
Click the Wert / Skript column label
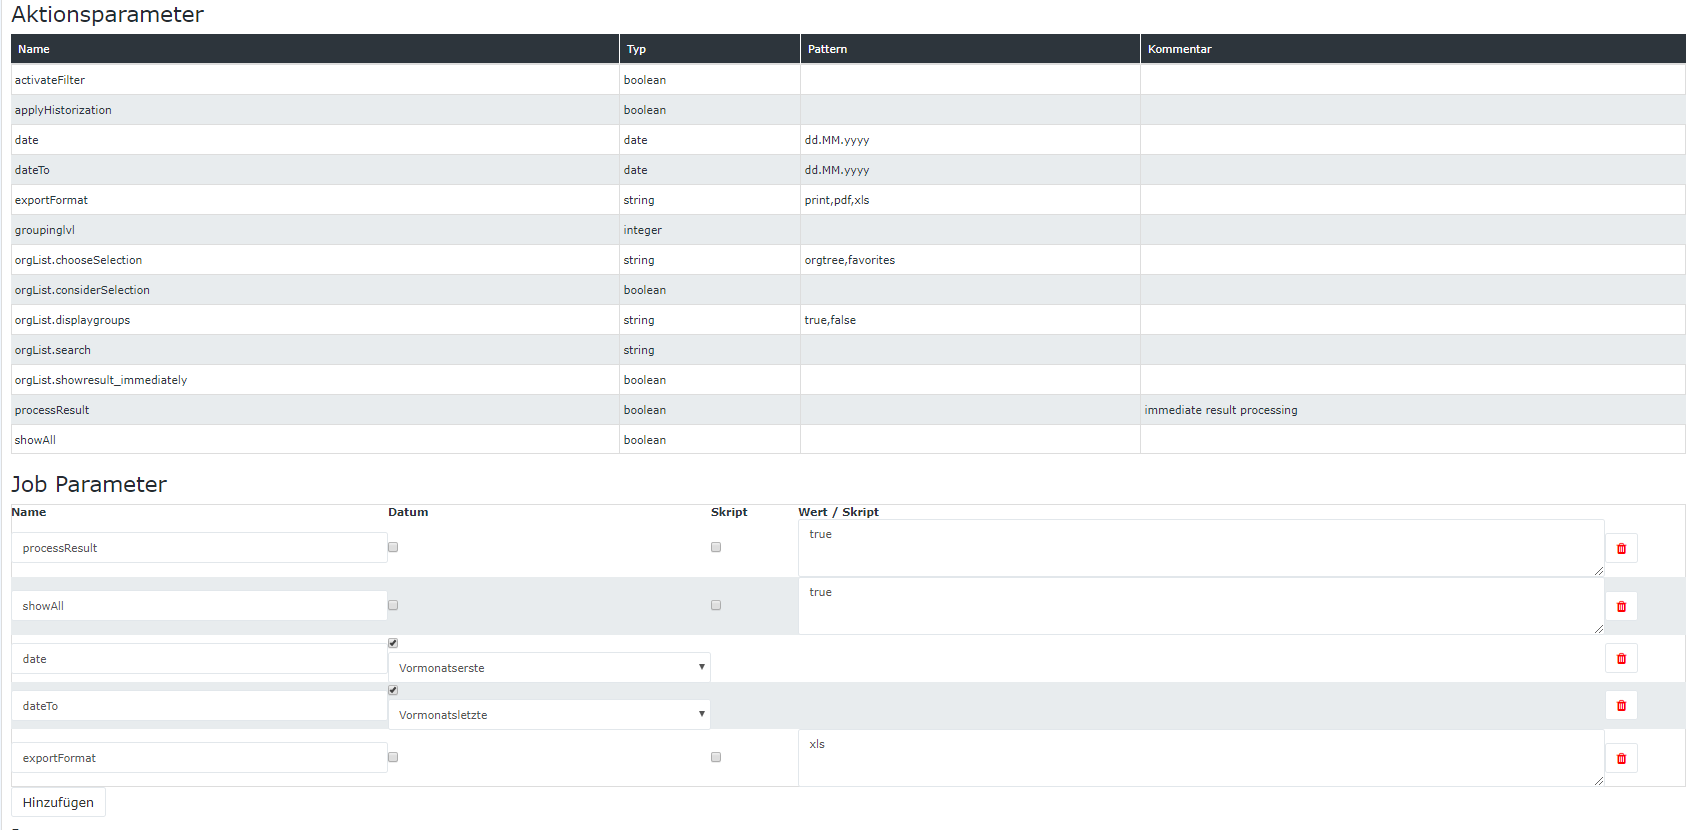[x=838, y=512]
